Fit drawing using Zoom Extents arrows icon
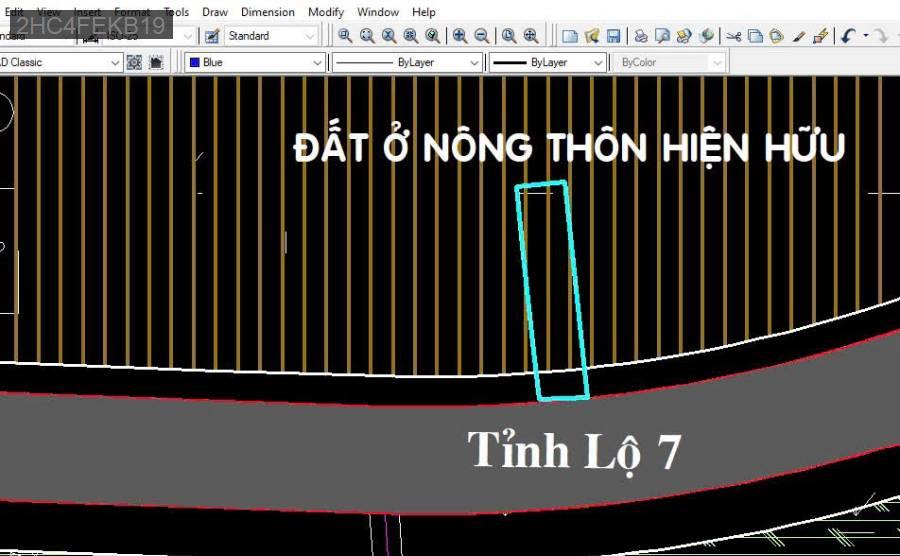The width and height of the screenshot is (900, 556). tap(531, 36)
